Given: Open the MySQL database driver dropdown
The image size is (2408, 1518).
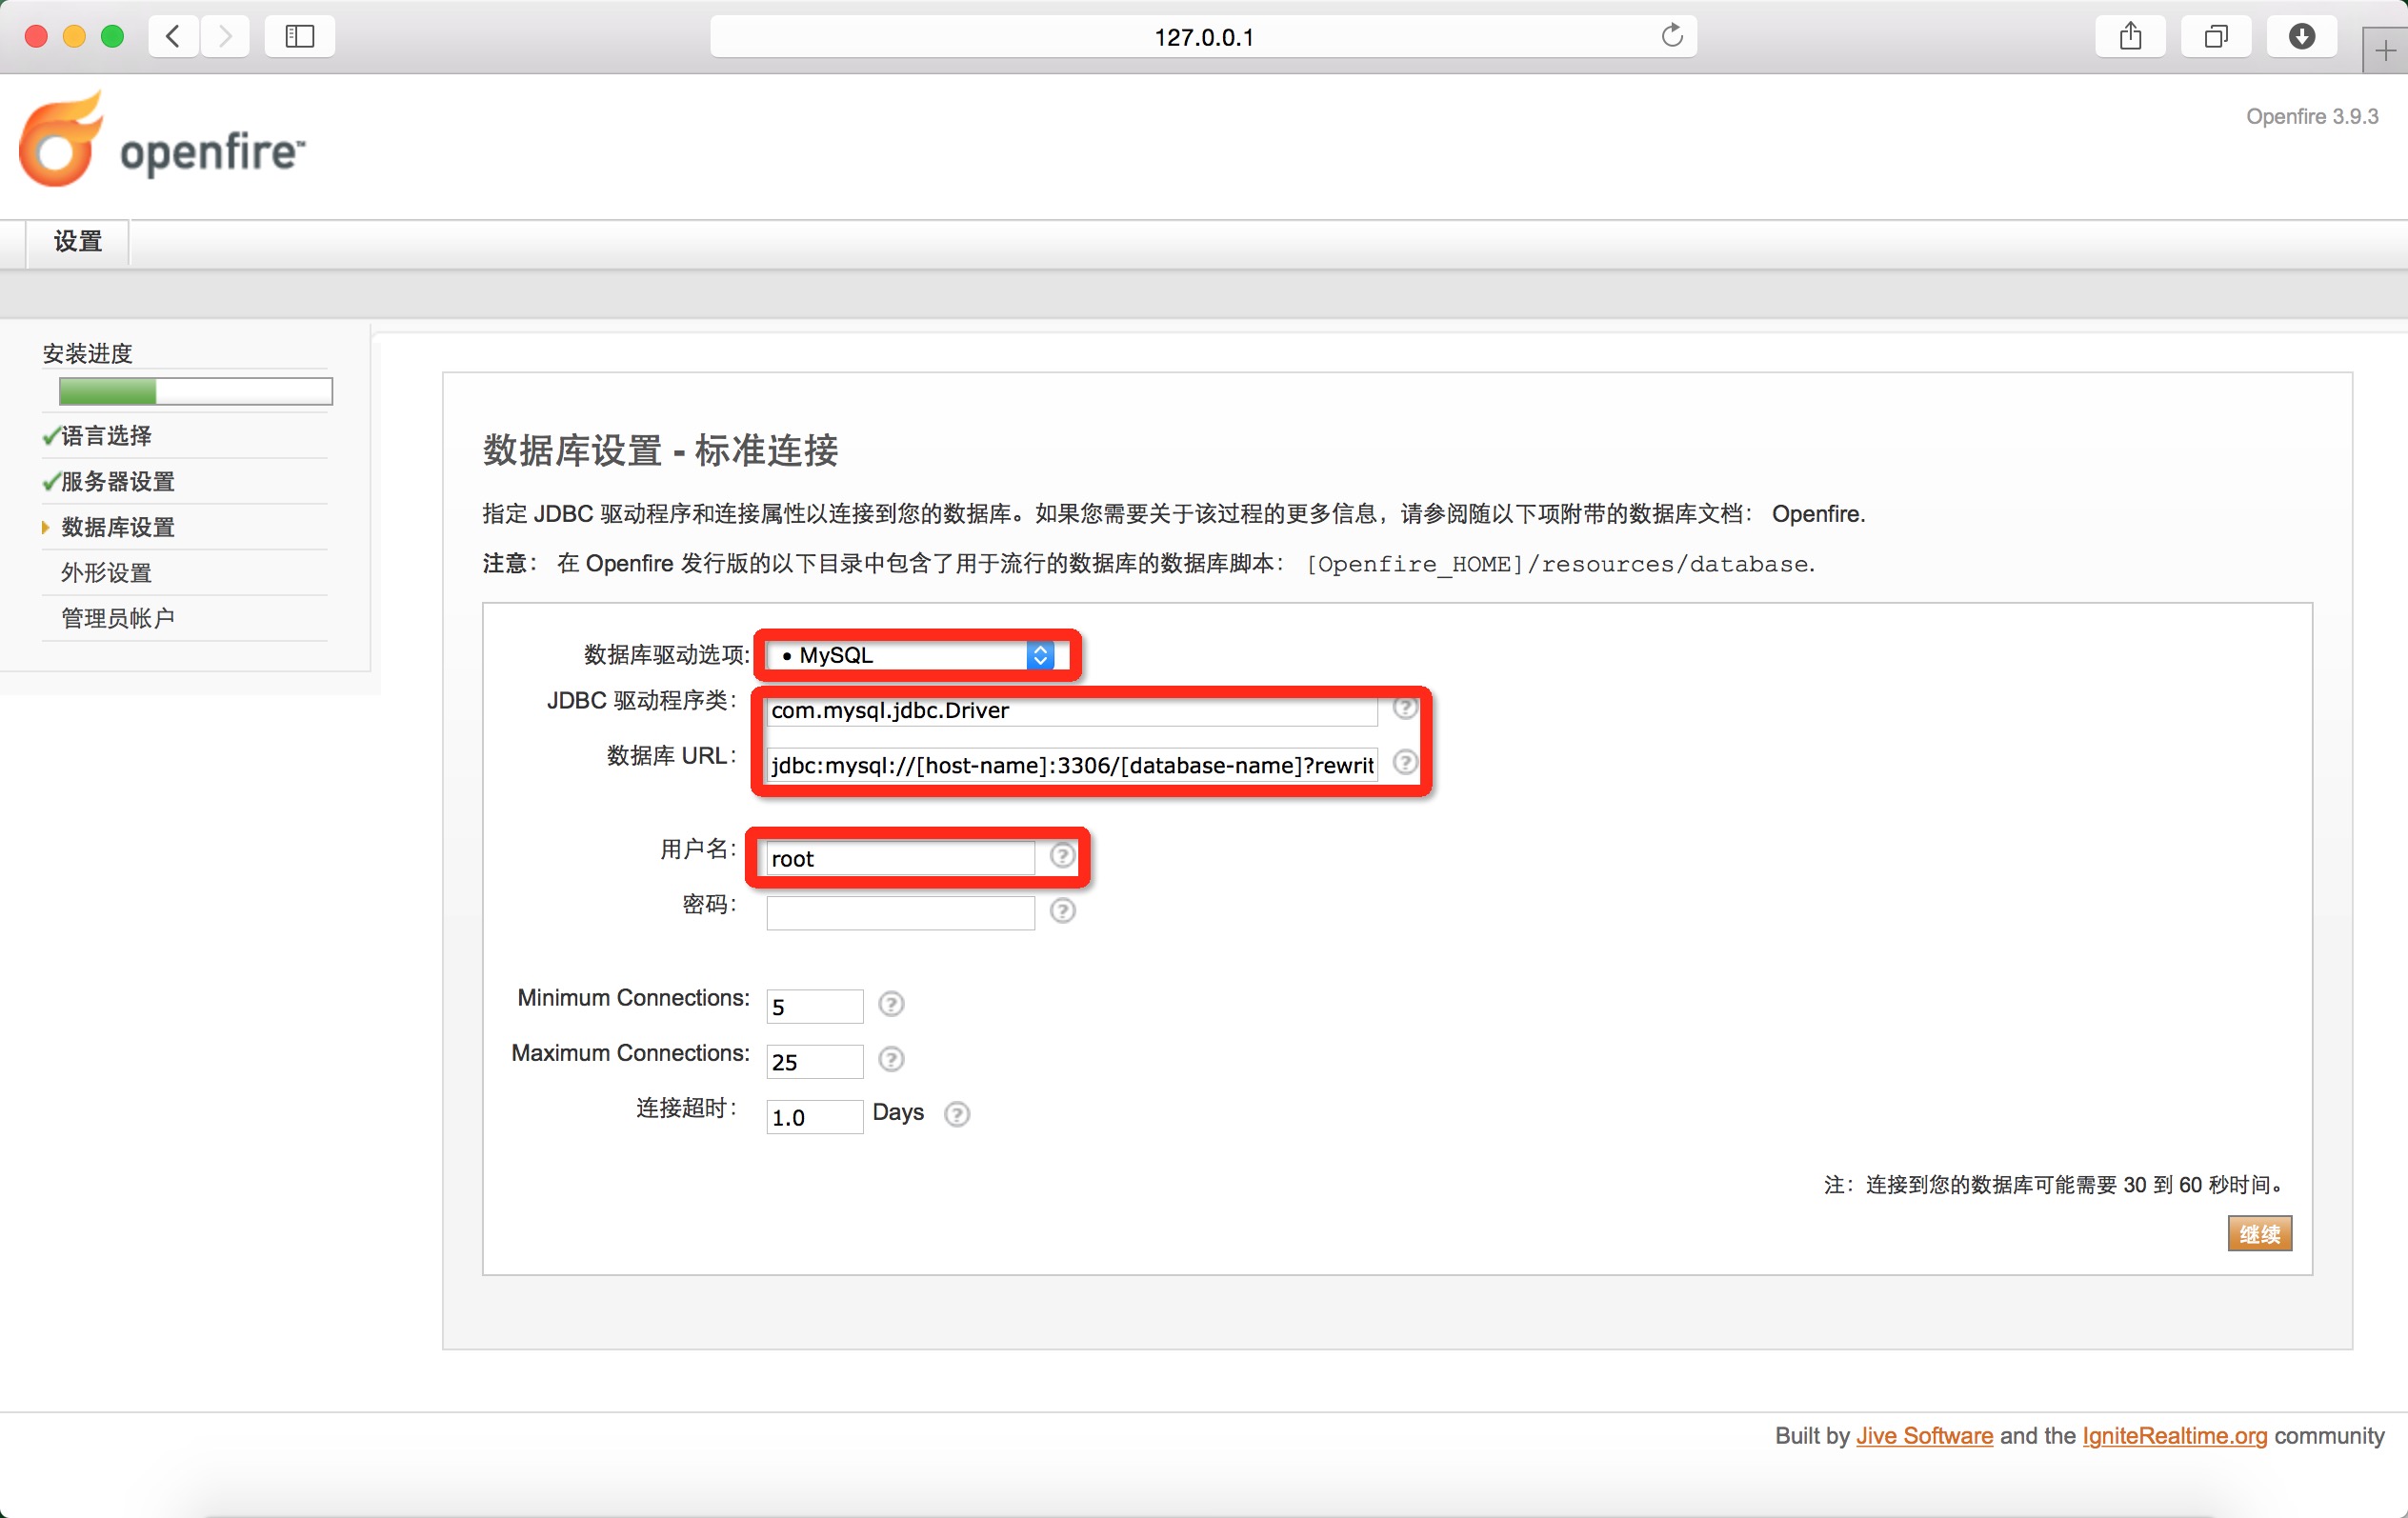Looking at the screenshot, I should coord(911,655).
